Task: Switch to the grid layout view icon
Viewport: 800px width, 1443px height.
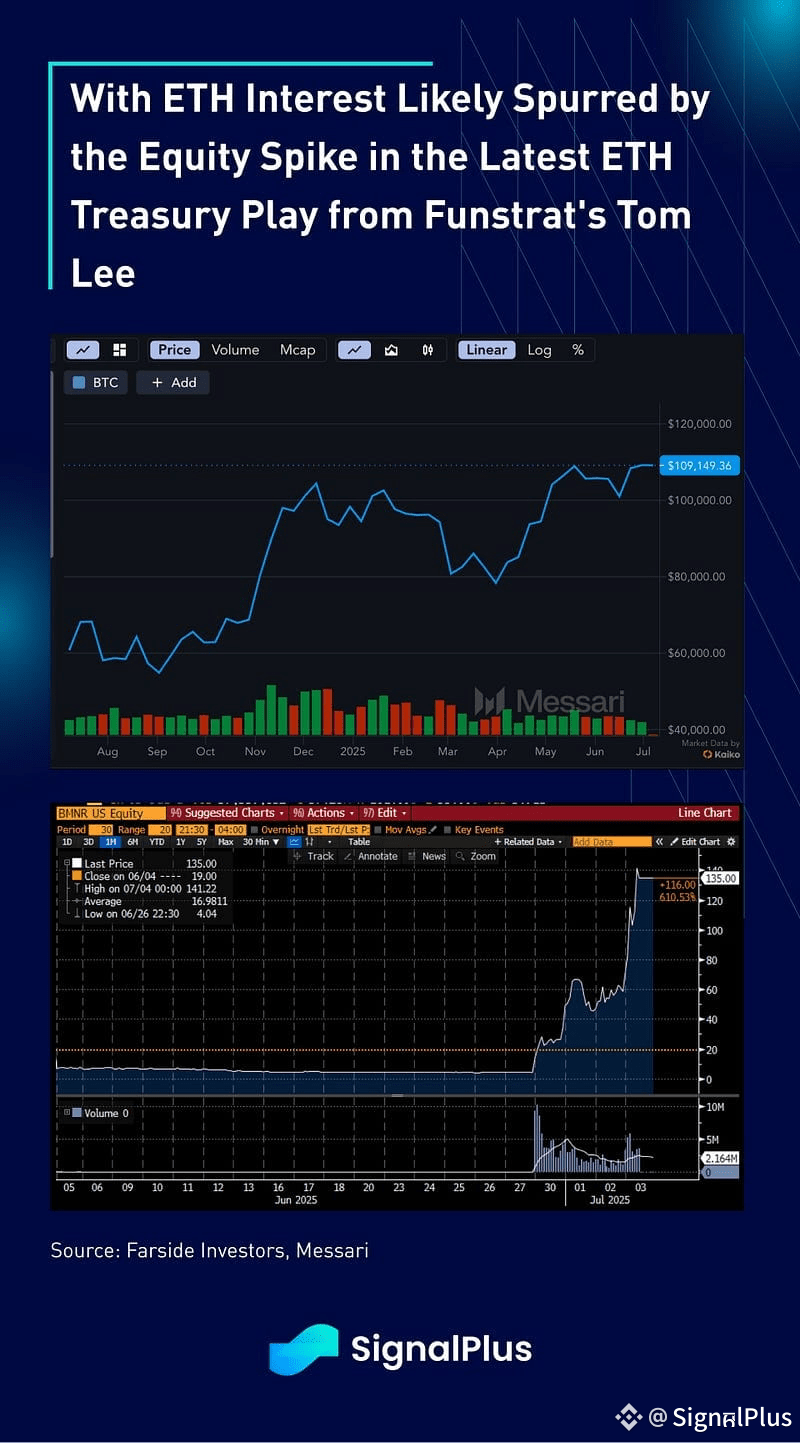Action: click(x=119, y=350)
